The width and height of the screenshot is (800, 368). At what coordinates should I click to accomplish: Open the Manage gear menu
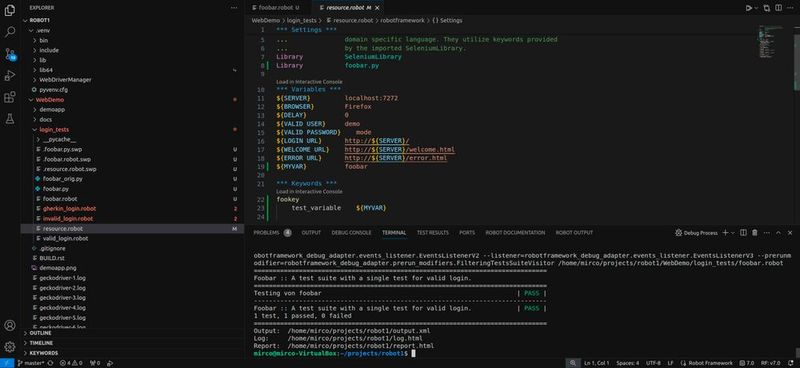[10, 347]
